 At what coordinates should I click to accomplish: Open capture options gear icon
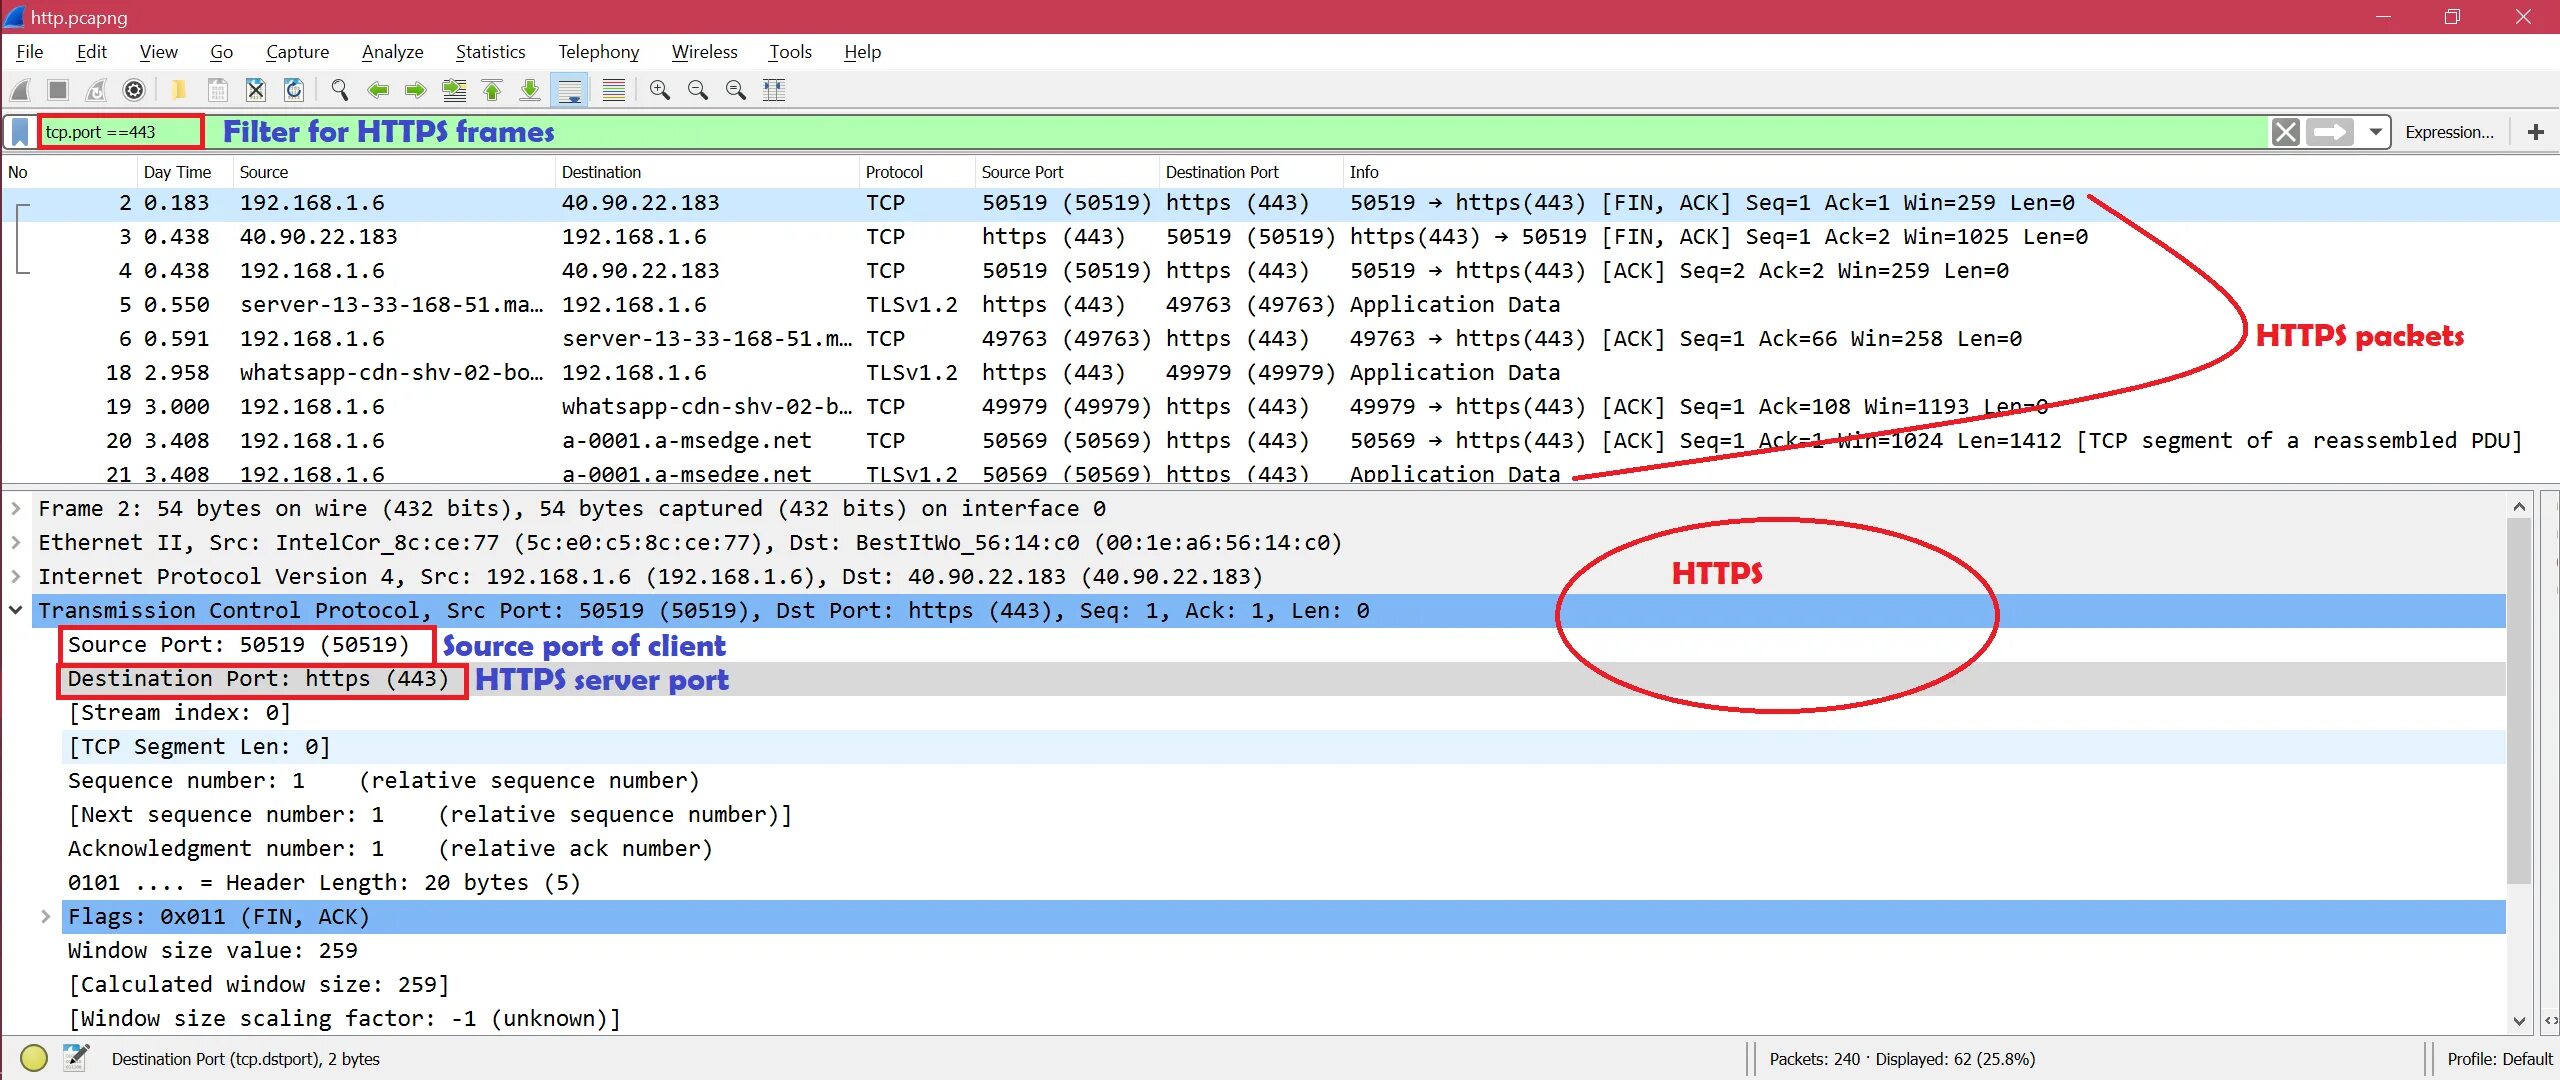133,90
